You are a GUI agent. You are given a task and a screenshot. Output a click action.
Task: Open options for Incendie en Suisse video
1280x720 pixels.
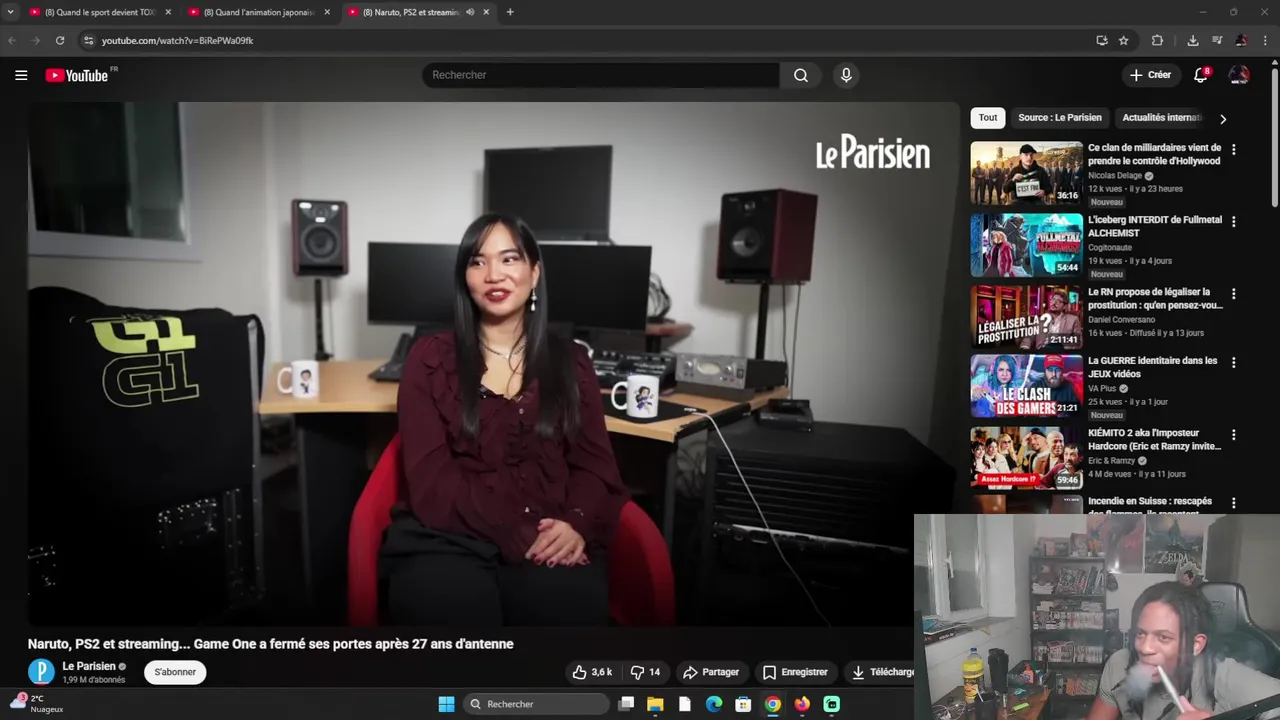(x=1233, y=503)
